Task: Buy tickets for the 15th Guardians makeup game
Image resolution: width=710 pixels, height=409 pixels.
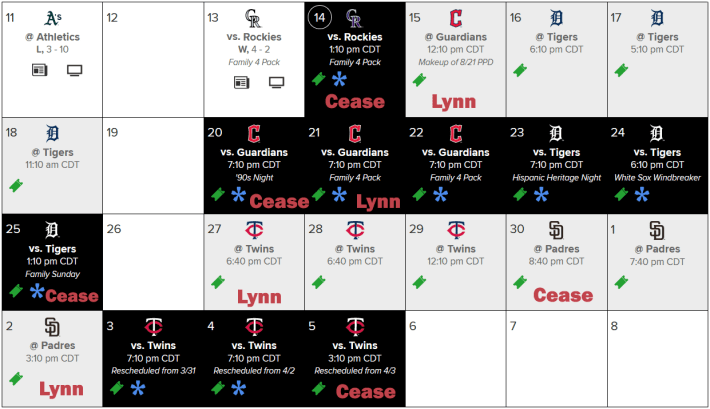Action: pyautogui.click(x=420, y=80)
